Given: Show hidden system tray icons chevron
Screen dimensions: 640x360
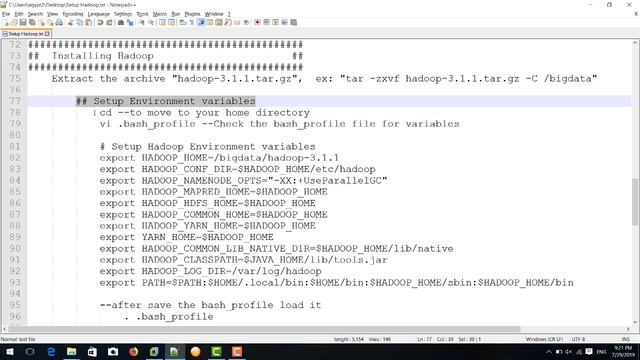Looking at the screenshot, I should point(549,352).
